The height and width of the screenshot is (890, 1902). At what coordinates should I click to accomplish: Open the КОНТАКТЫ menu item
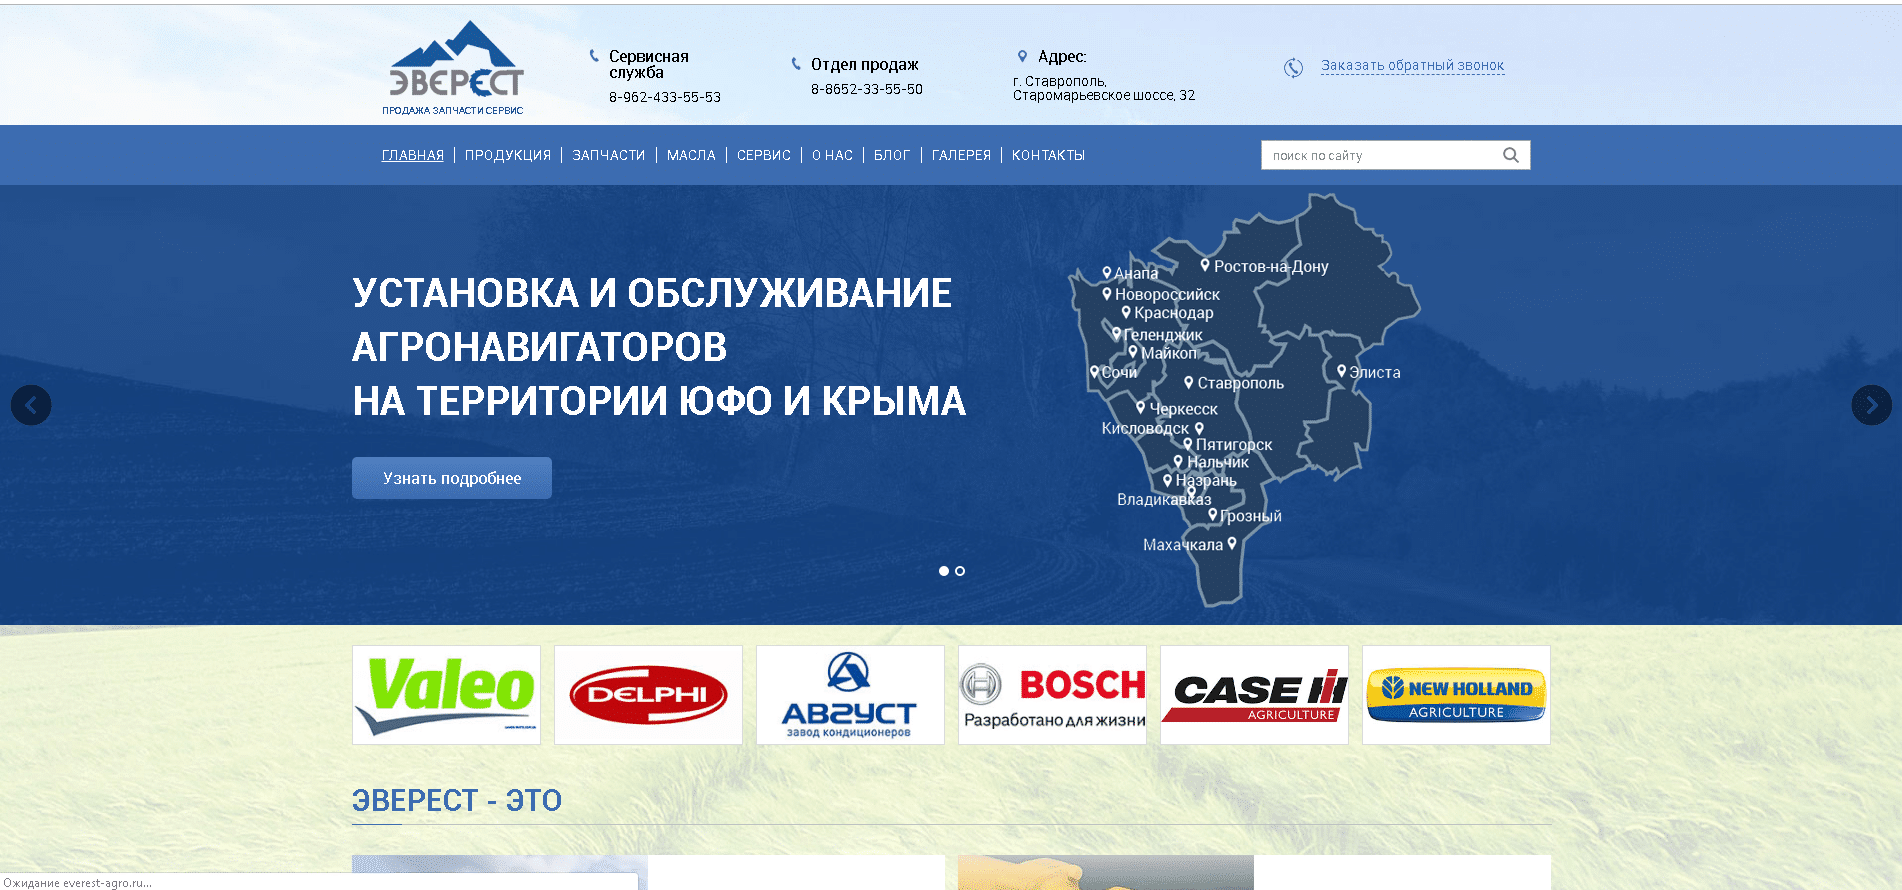(x=1048, y=155)
